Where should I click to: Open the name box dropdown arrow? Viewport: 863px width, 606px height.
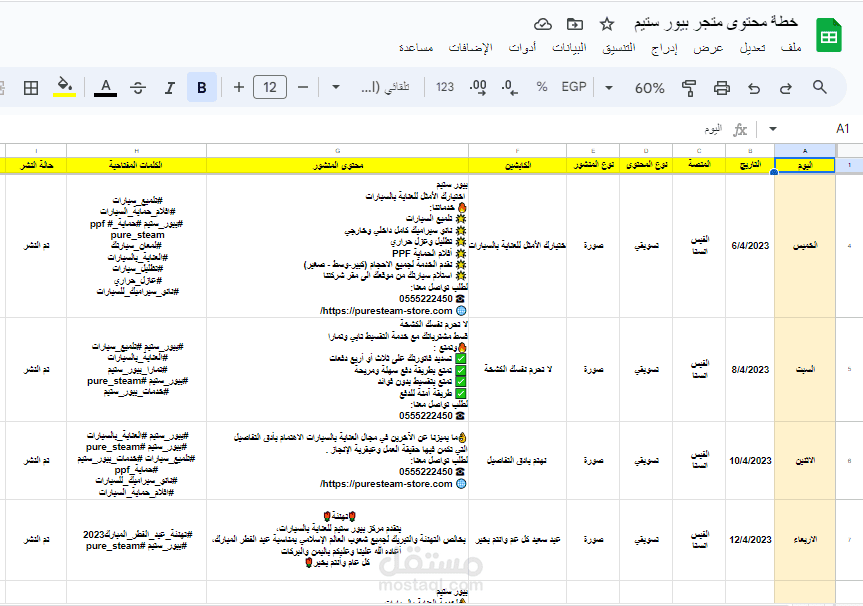[x=773, y=129]
